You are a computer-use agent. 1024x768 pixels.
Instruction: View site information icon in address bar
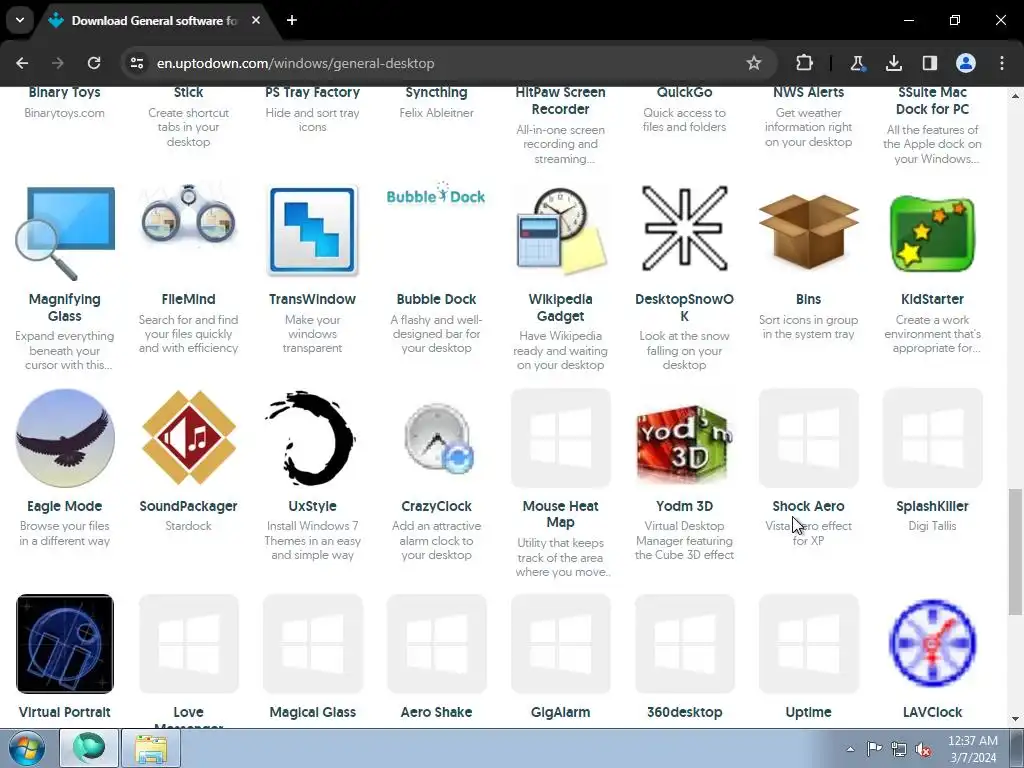point(136,63)
